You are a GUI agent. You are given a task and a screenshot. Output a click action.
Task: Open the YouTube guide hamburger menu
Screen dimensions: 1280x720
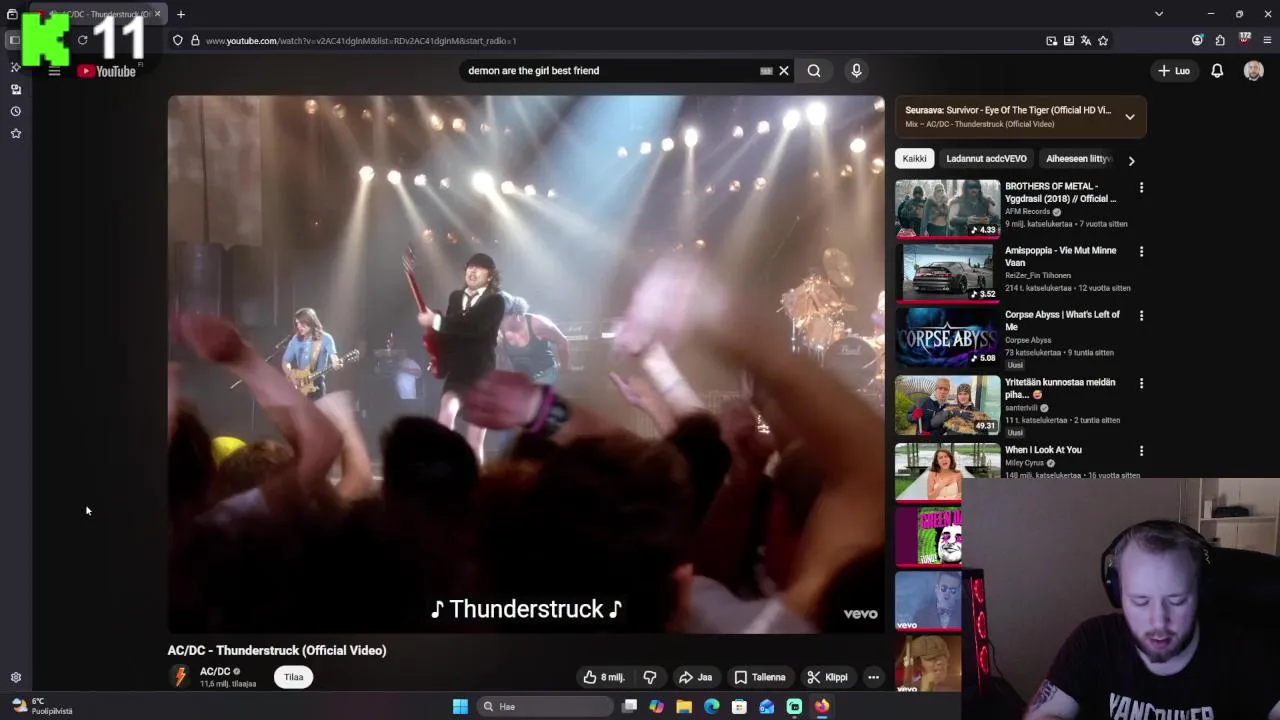pyautogui.click(x=54, y=71)
